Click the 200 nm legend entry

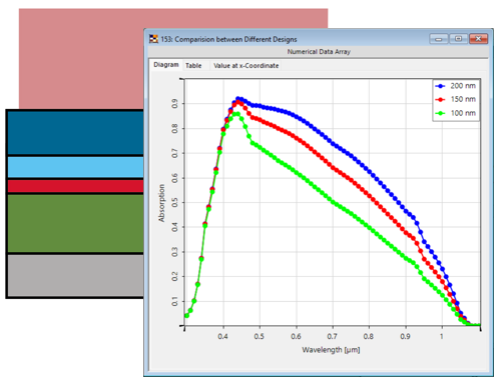point(456,86)
